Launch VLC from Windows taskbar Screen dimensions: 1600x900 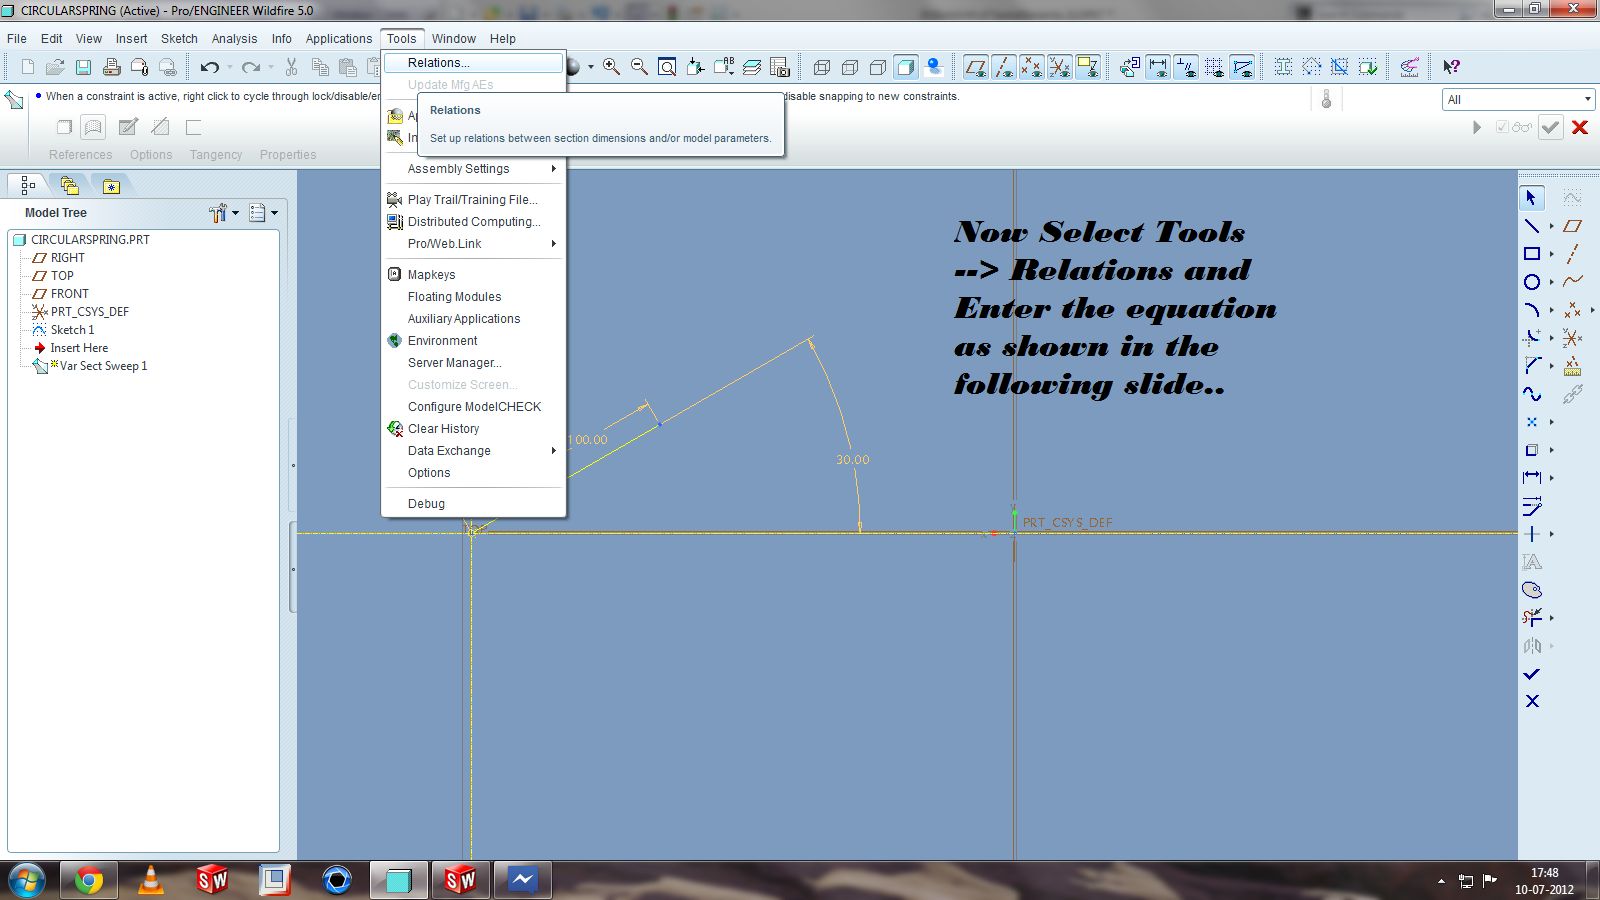[150, 880]
